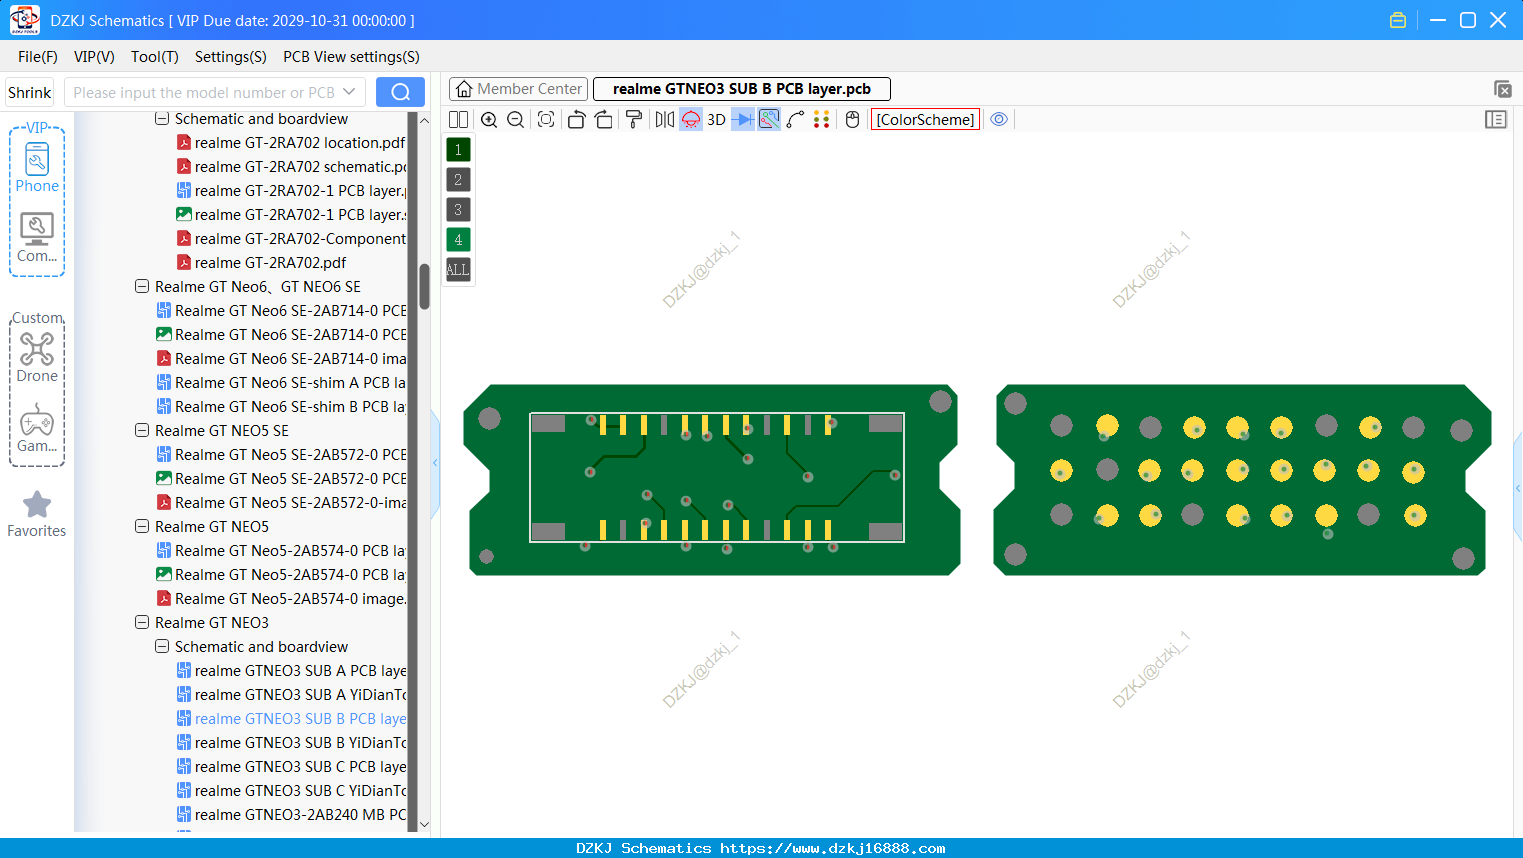Collapse Schematic and boardview under GT NEO3

pyautogui.click(x=162, y=646)
